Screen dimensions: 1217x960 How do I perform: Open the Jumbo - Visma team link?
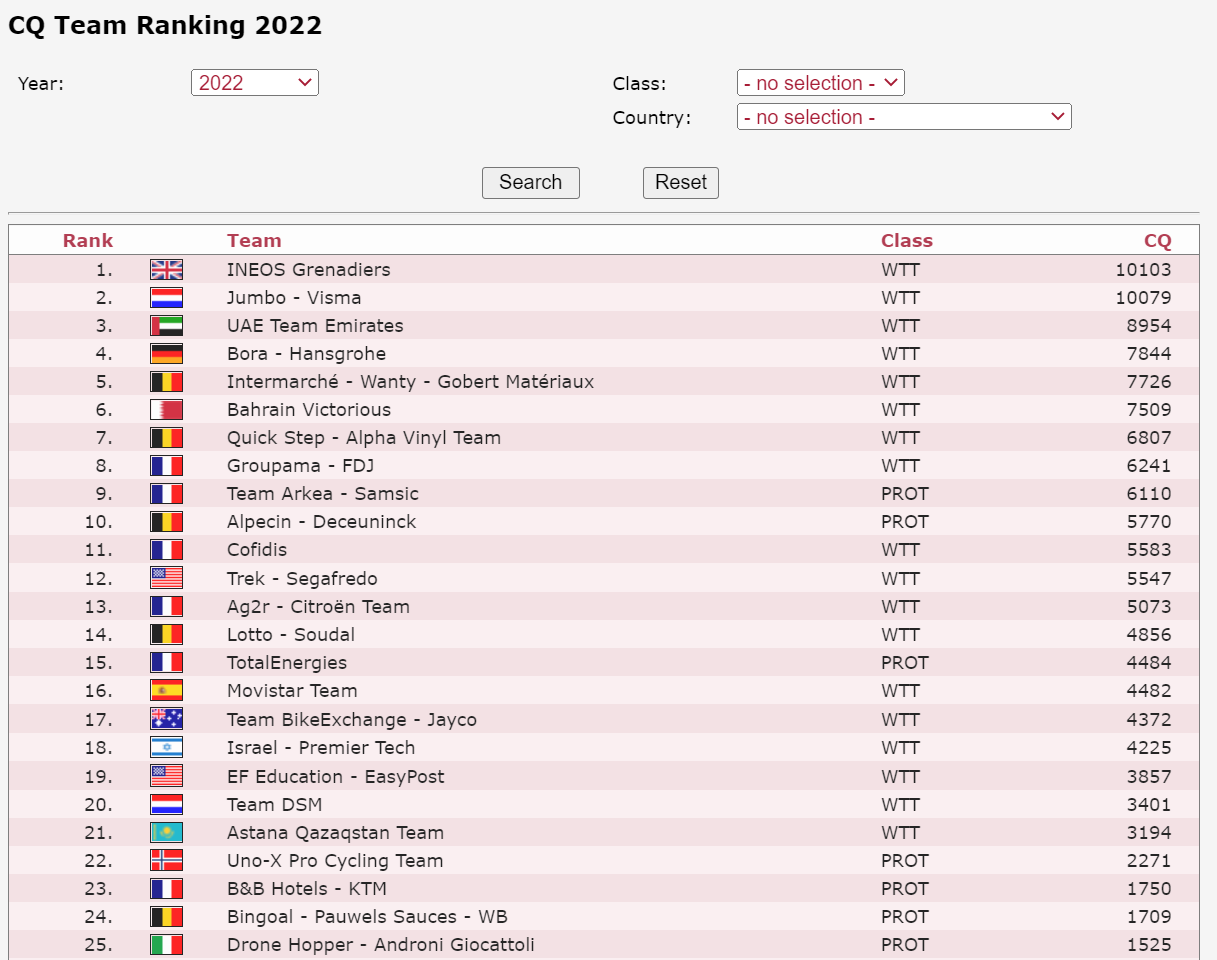click(x=294, y=297)
